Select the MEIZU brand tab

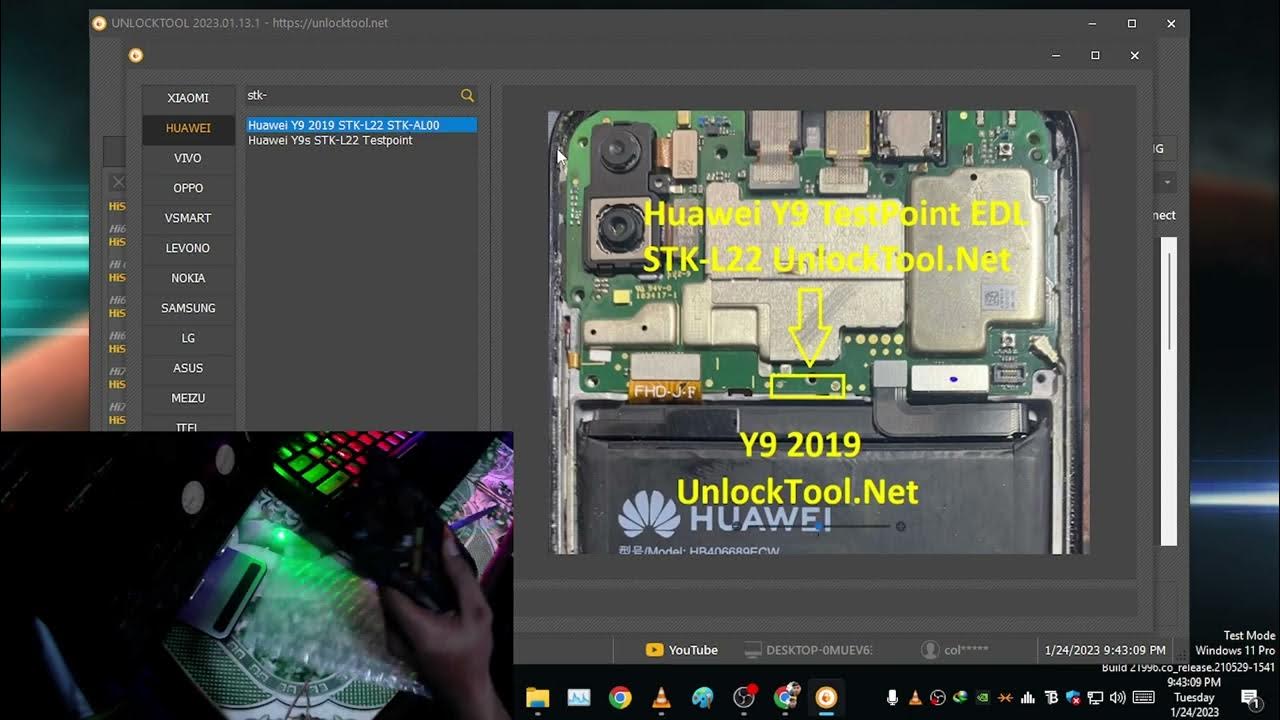(188, 398)
